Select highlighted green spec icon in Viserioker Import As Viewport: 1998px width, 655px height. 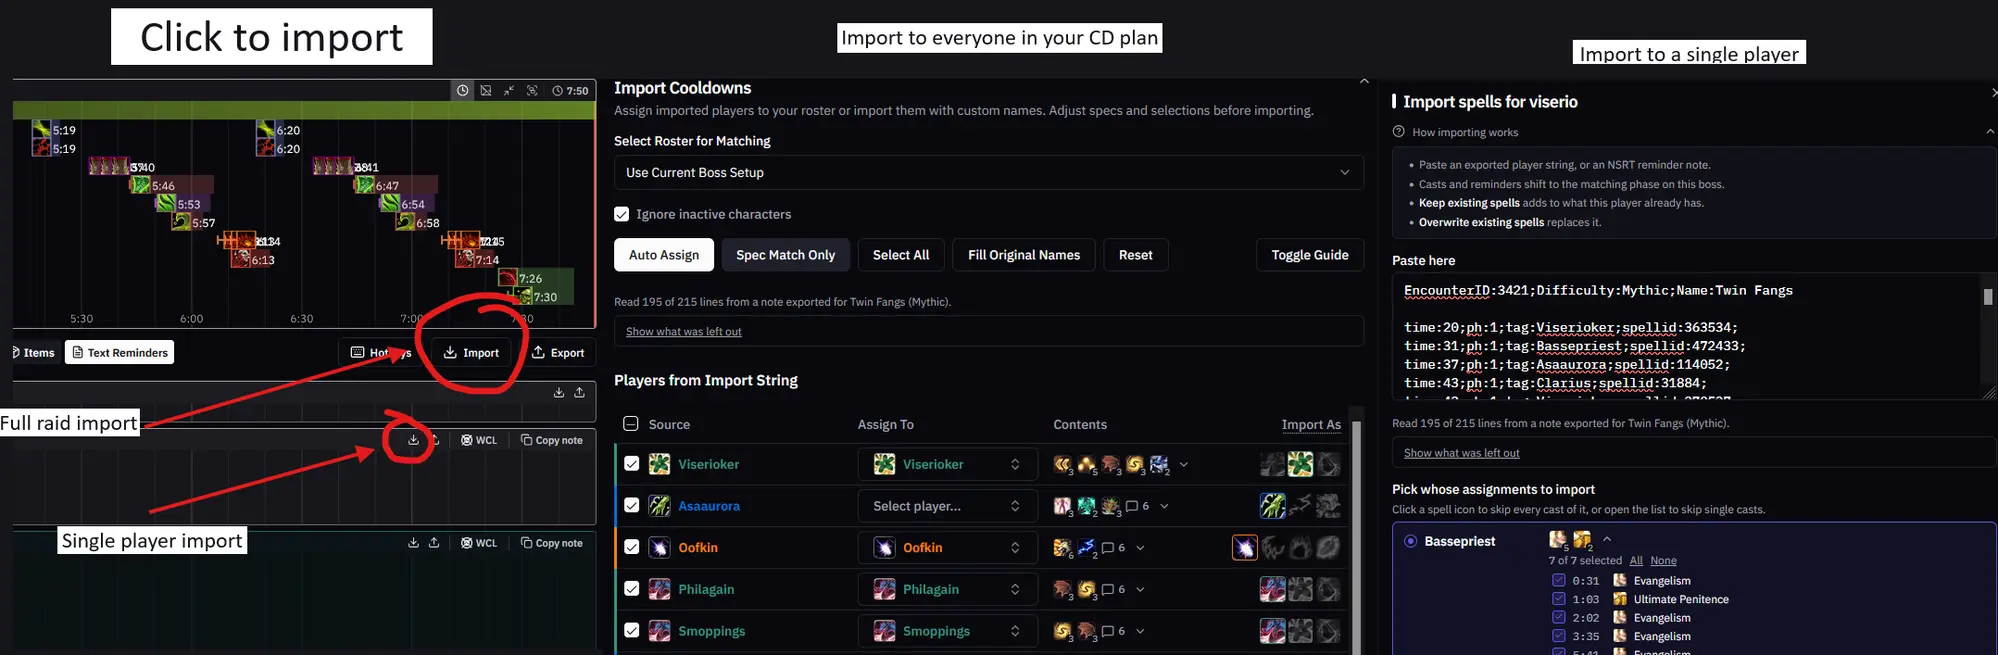pyautogui.click(x=1300, y=464)
